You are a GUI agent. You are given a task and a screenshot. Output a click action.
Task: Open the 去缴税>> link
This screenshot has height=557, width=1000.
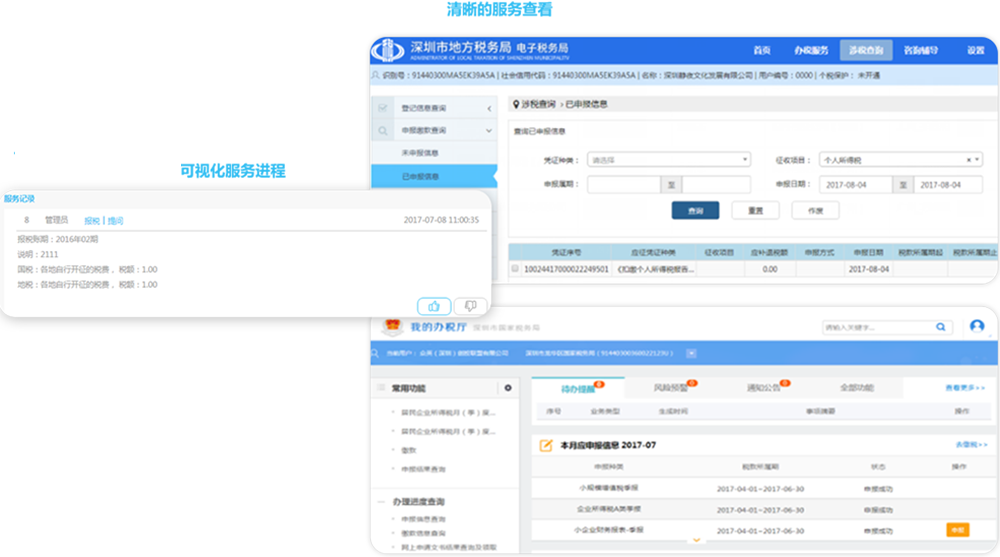(971, 445)
